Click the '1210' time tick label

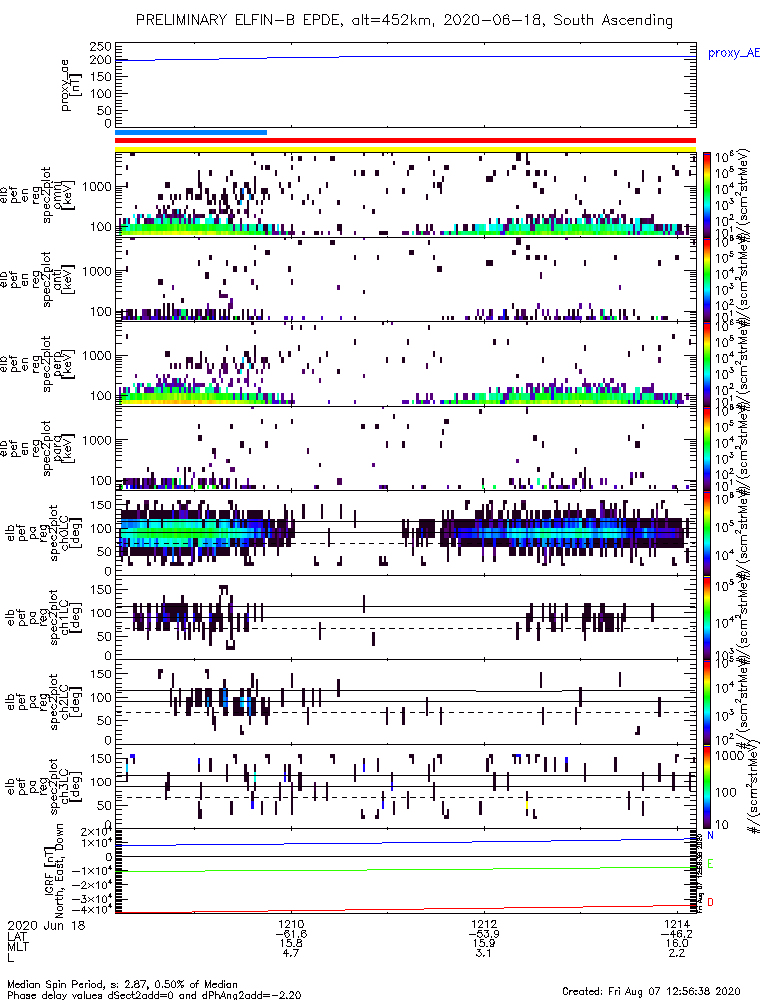(291, 924)
